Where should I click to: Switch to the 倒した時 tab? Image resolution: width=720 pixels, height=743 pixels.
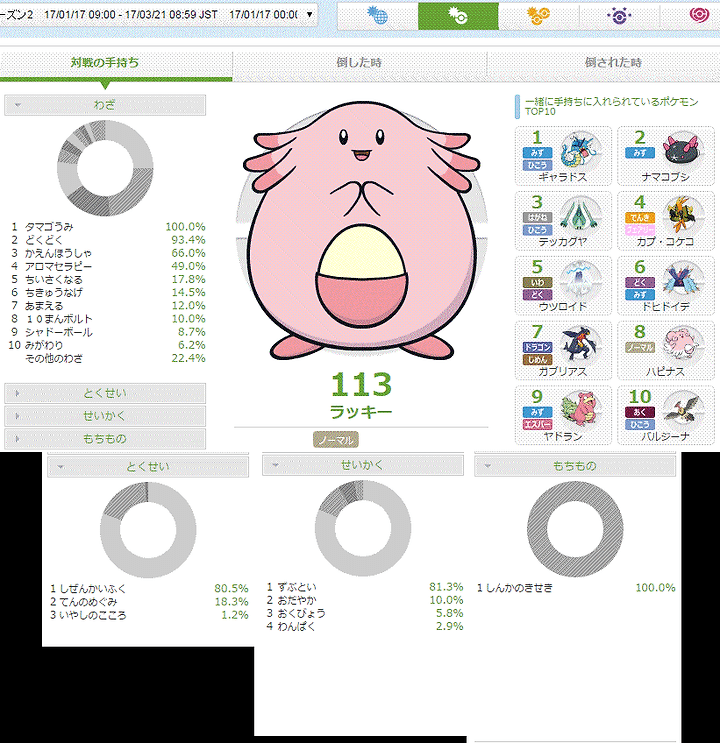[359, 63]
